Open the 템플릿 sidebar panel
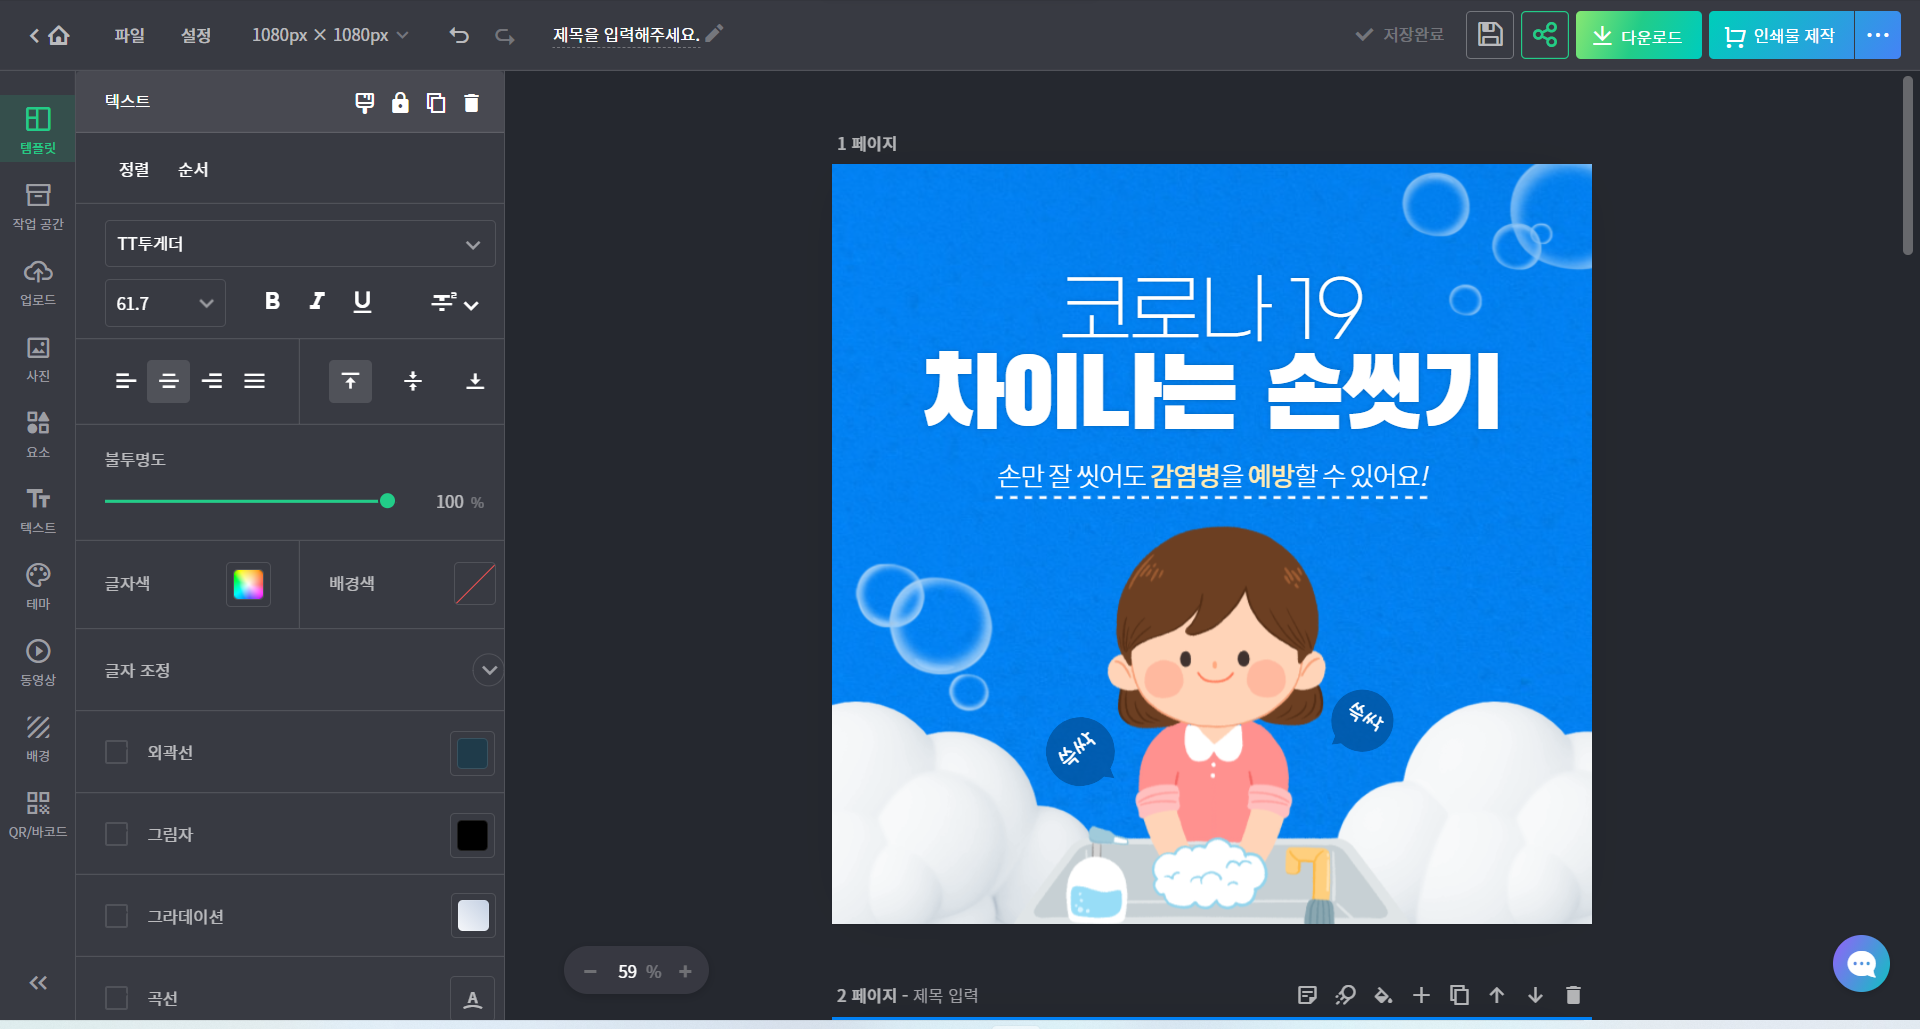Screen dimensions: 1920x1029 [38, 130]
